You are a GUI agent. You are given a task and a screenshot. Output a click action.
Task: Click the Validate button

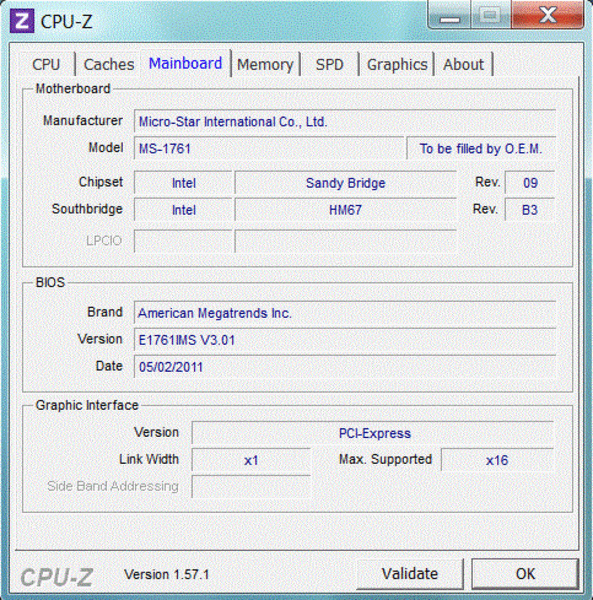coord(410,574)
